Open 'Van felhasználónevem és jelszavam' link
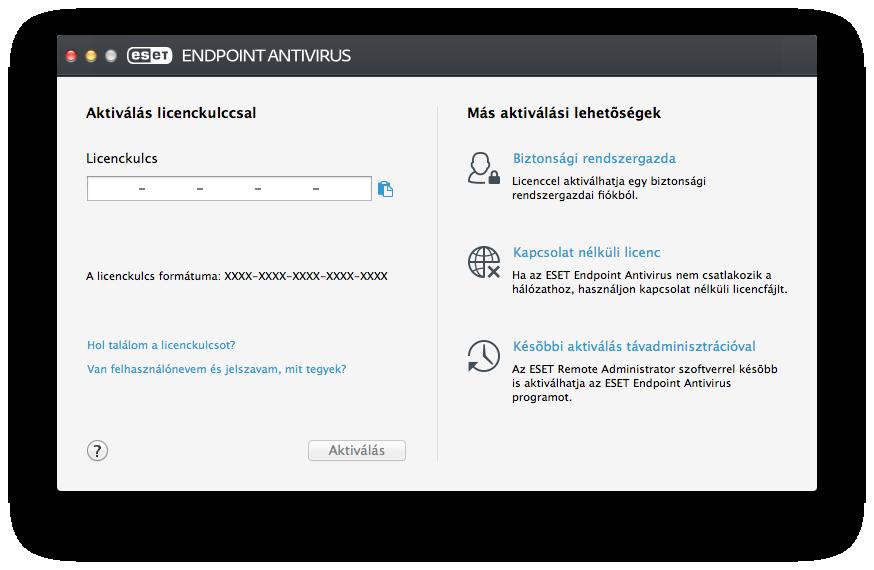 click(x=216, y=369)
